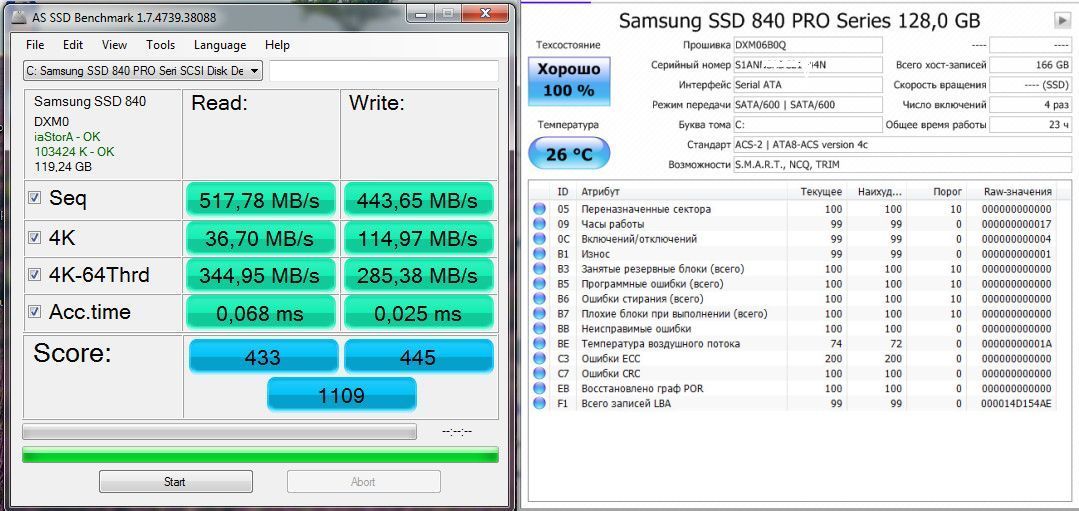Click 4K read result 36,70 MB/s
This screenshot has width=1079, height=511.
tap(259, 238)
